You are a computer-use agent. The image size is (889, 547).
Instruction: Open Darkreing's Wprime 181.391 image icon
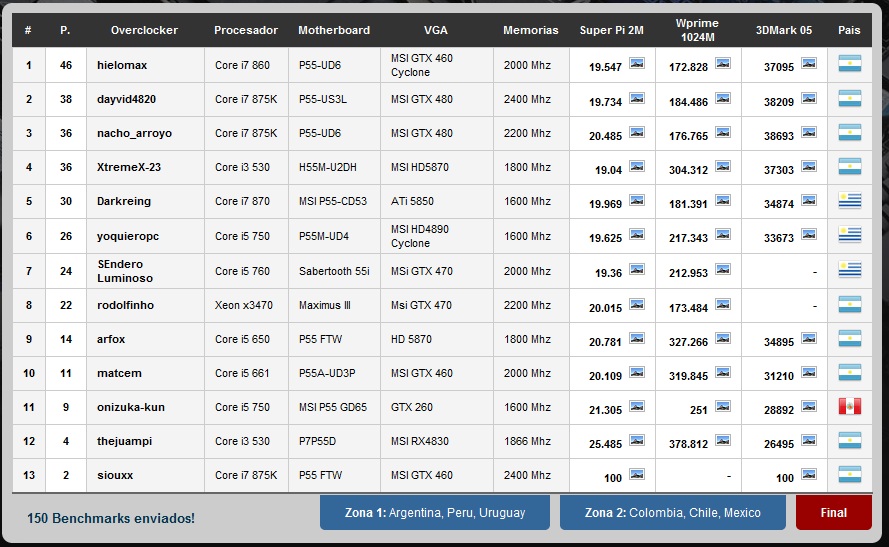point(722,201)
